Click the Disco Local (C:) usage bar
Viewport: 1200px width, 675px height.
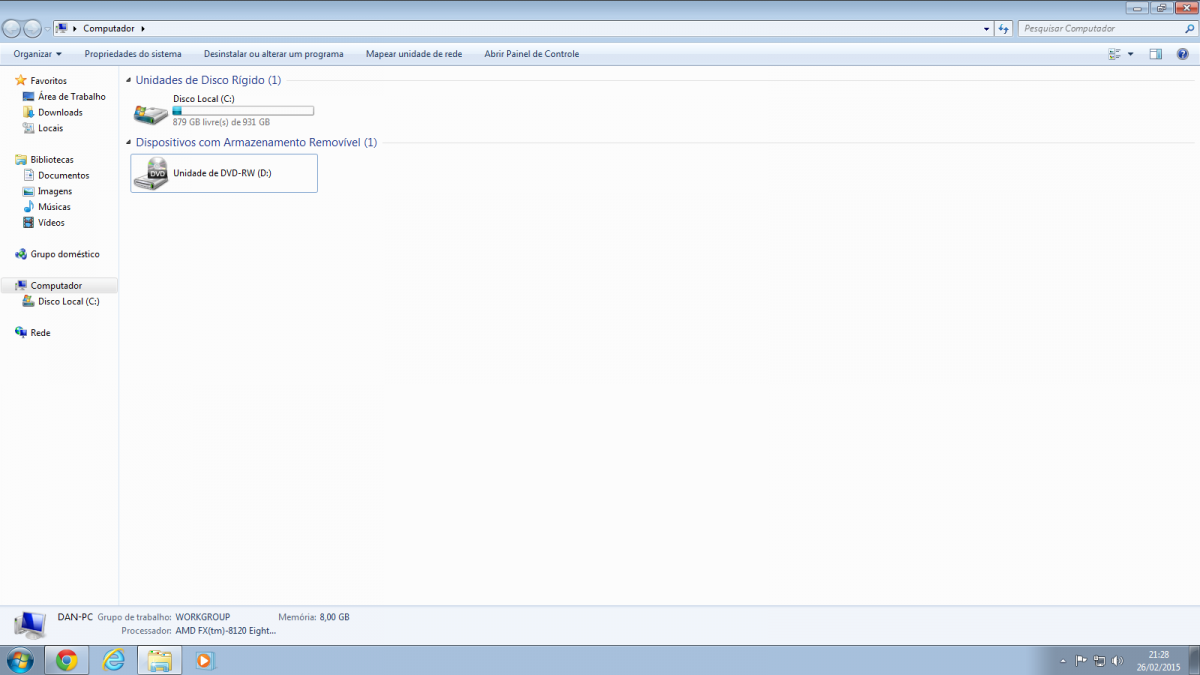tap(243, 111)
